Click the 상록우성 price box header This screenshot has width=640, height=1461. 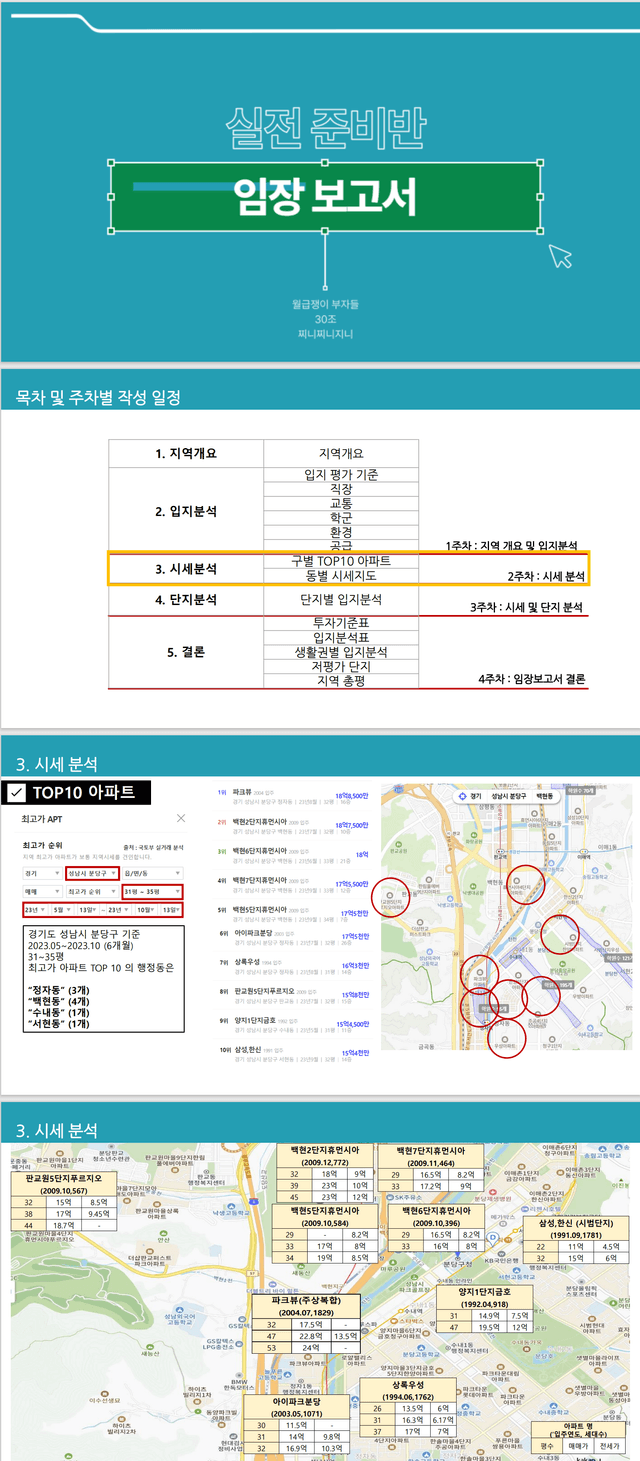[408, 1390]
